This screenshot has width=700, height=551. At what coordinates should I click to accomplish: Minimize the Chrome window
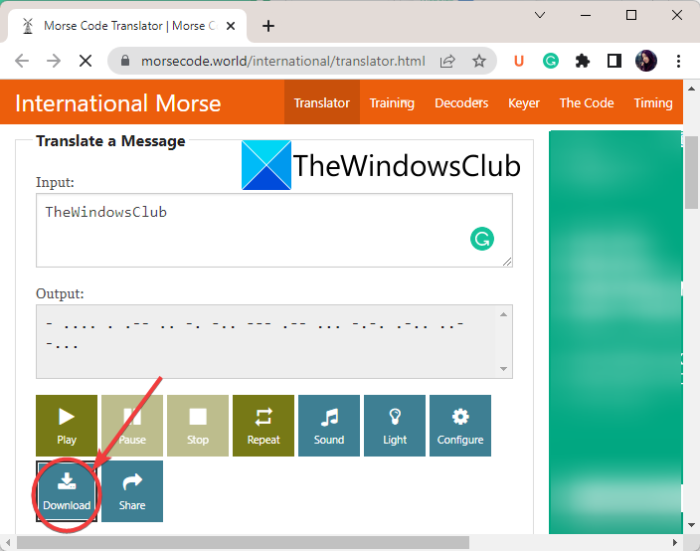point(586,15)
